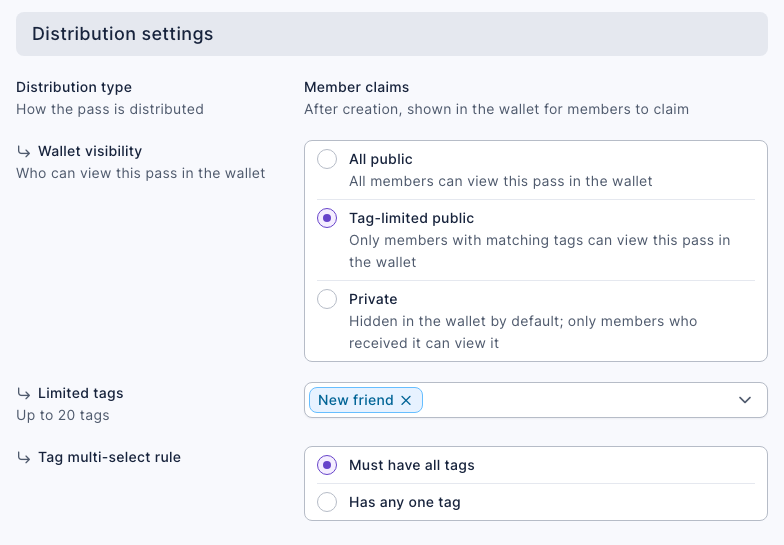Image resolution: width=784 pixels, height=545 pixels.
Task: Click the New friend tag chip
Action: pos(366,400)
